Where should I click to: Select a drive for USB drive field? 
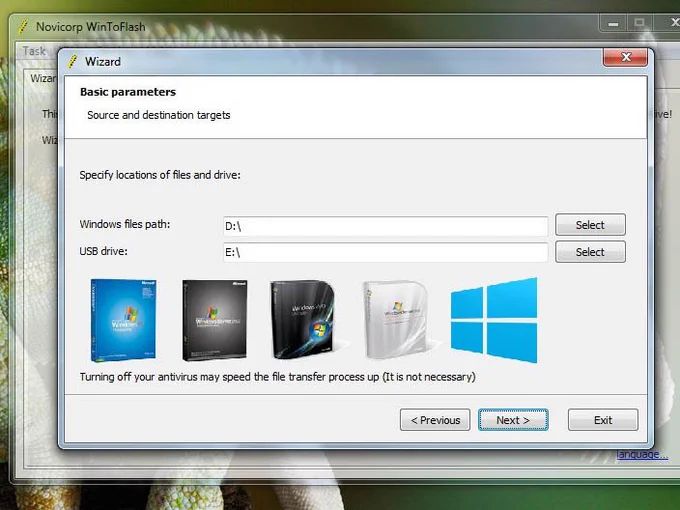(x=590, y=252)
